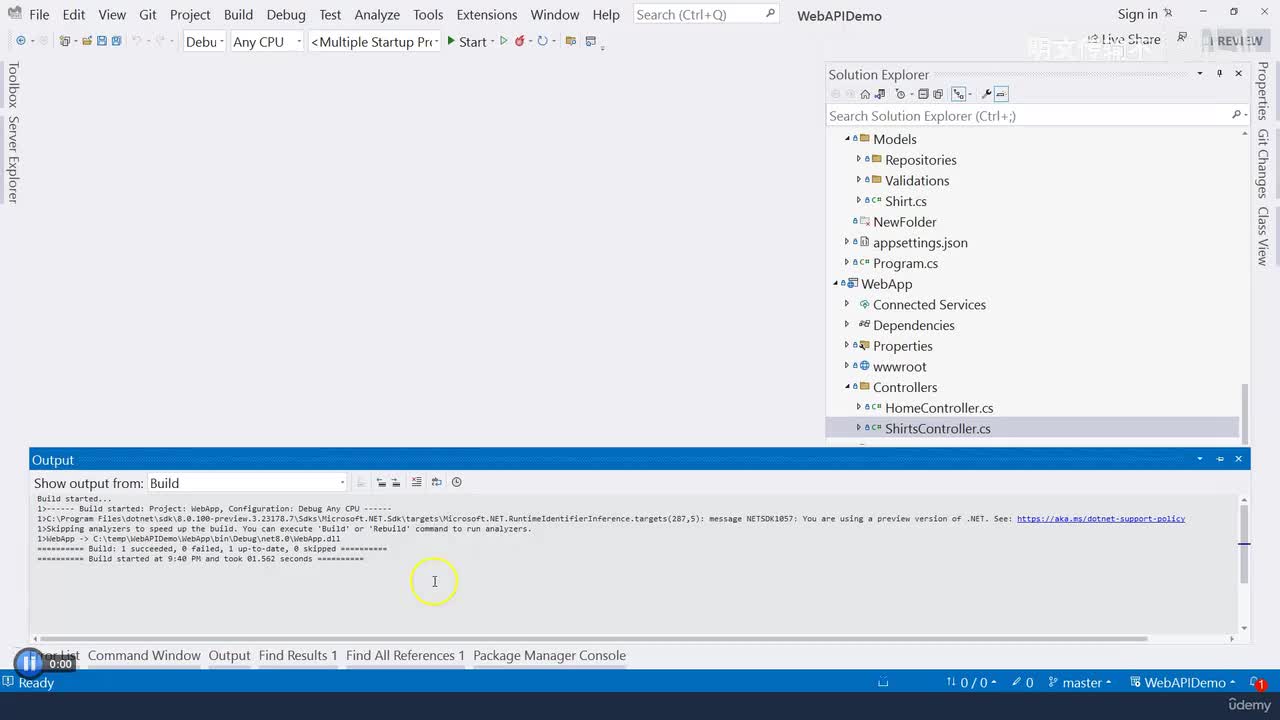
Task: Click the Live Share button label
Action: (x=1131, y=40)
